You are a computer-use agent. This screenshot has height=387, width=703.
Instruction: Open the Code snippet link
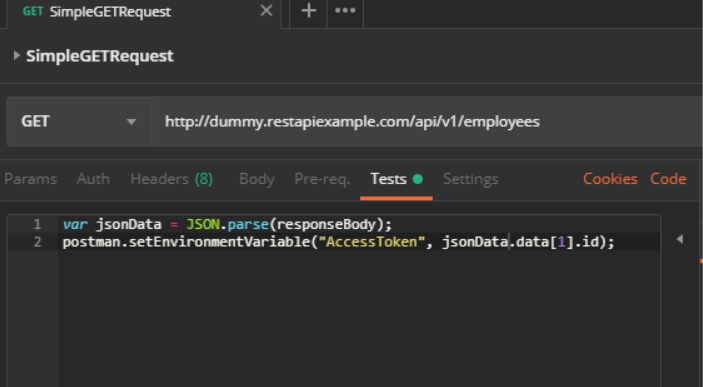click(668, 179)
